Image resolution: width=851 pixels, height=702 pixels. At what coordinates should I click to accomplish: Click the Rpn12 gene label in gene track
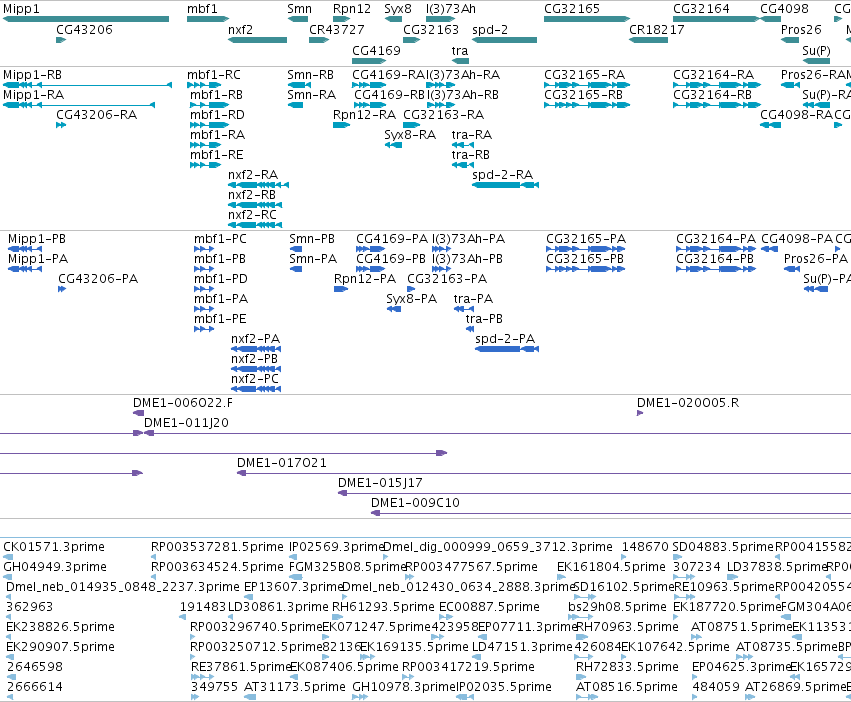pos(352,9)
